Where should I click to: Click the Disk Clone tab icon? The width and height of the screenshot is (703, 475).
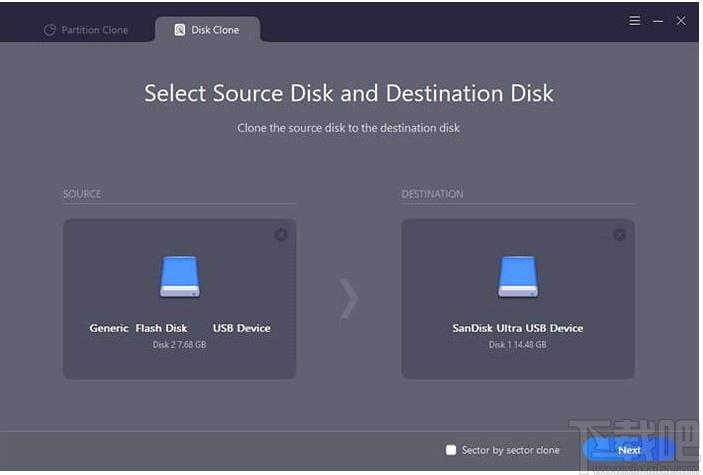pos(180,30)
